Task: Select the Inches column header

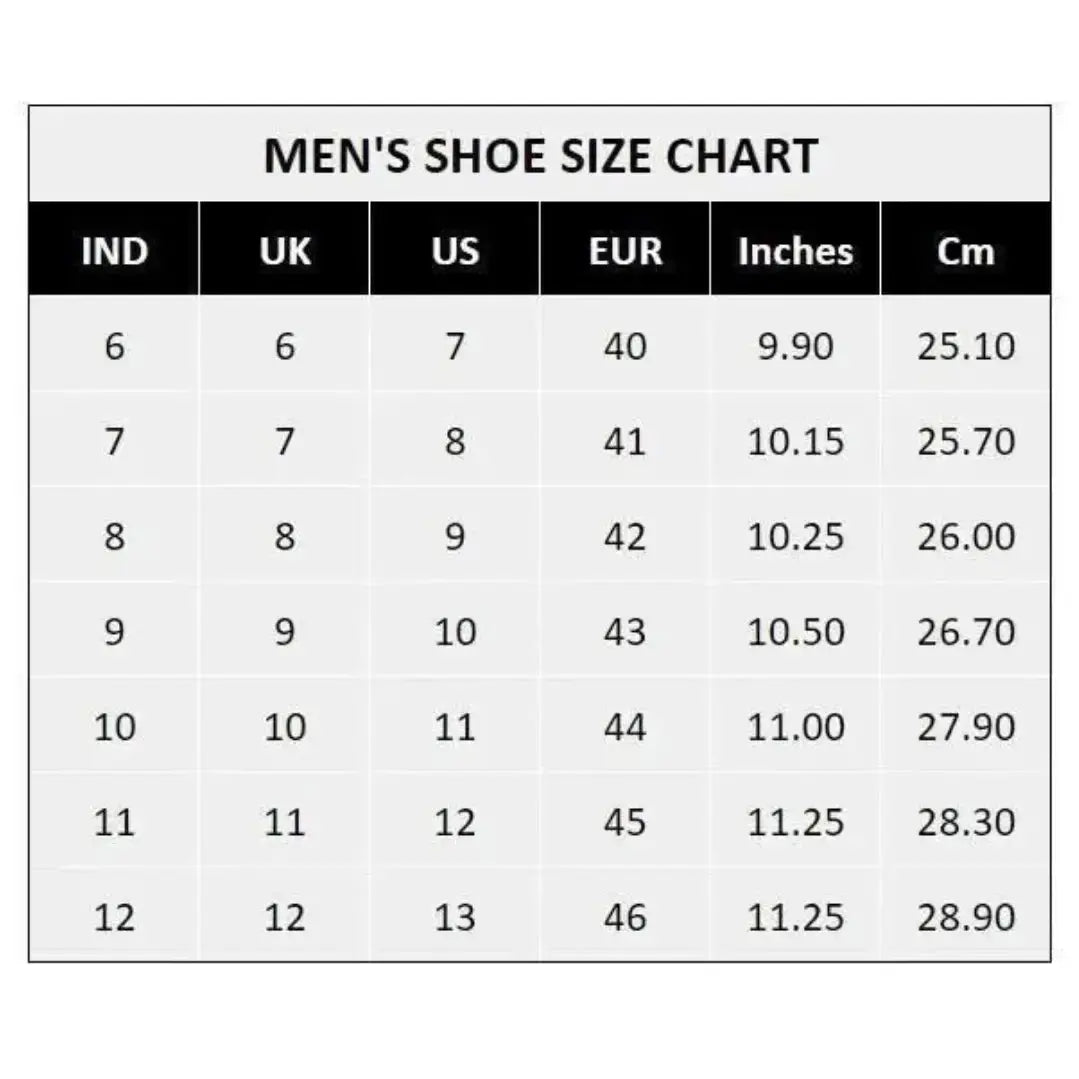Action: (796, 251)
